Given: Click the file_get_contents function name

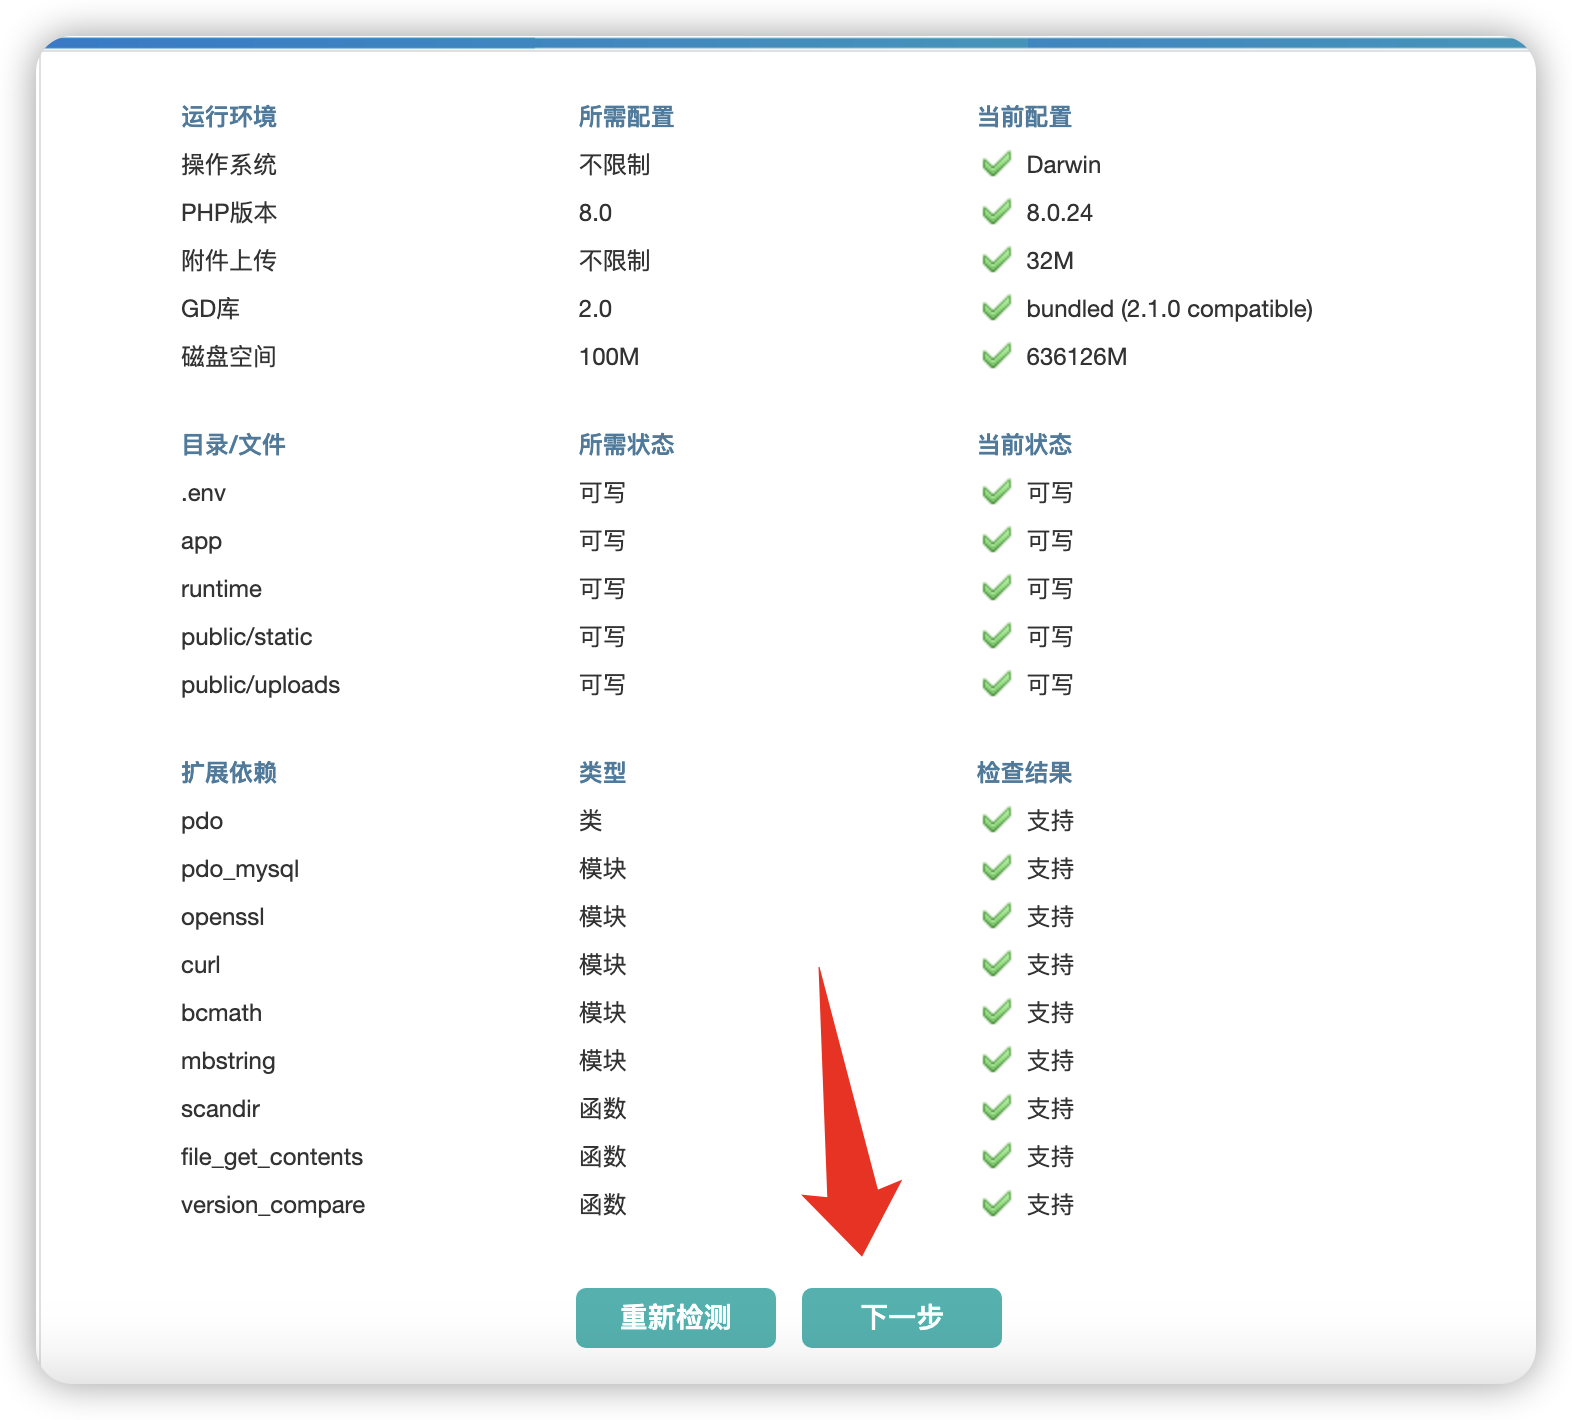Looking at the screenshot, I should tap(272, 1157).
